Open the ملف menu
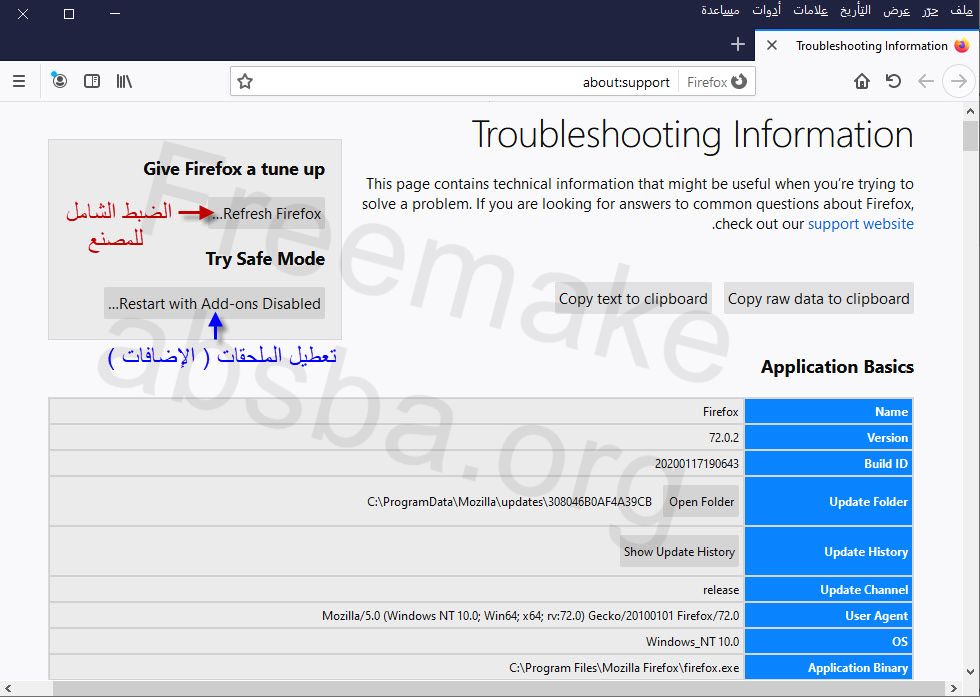This screenshot has height=697, width=980. (x=961, y=11)
